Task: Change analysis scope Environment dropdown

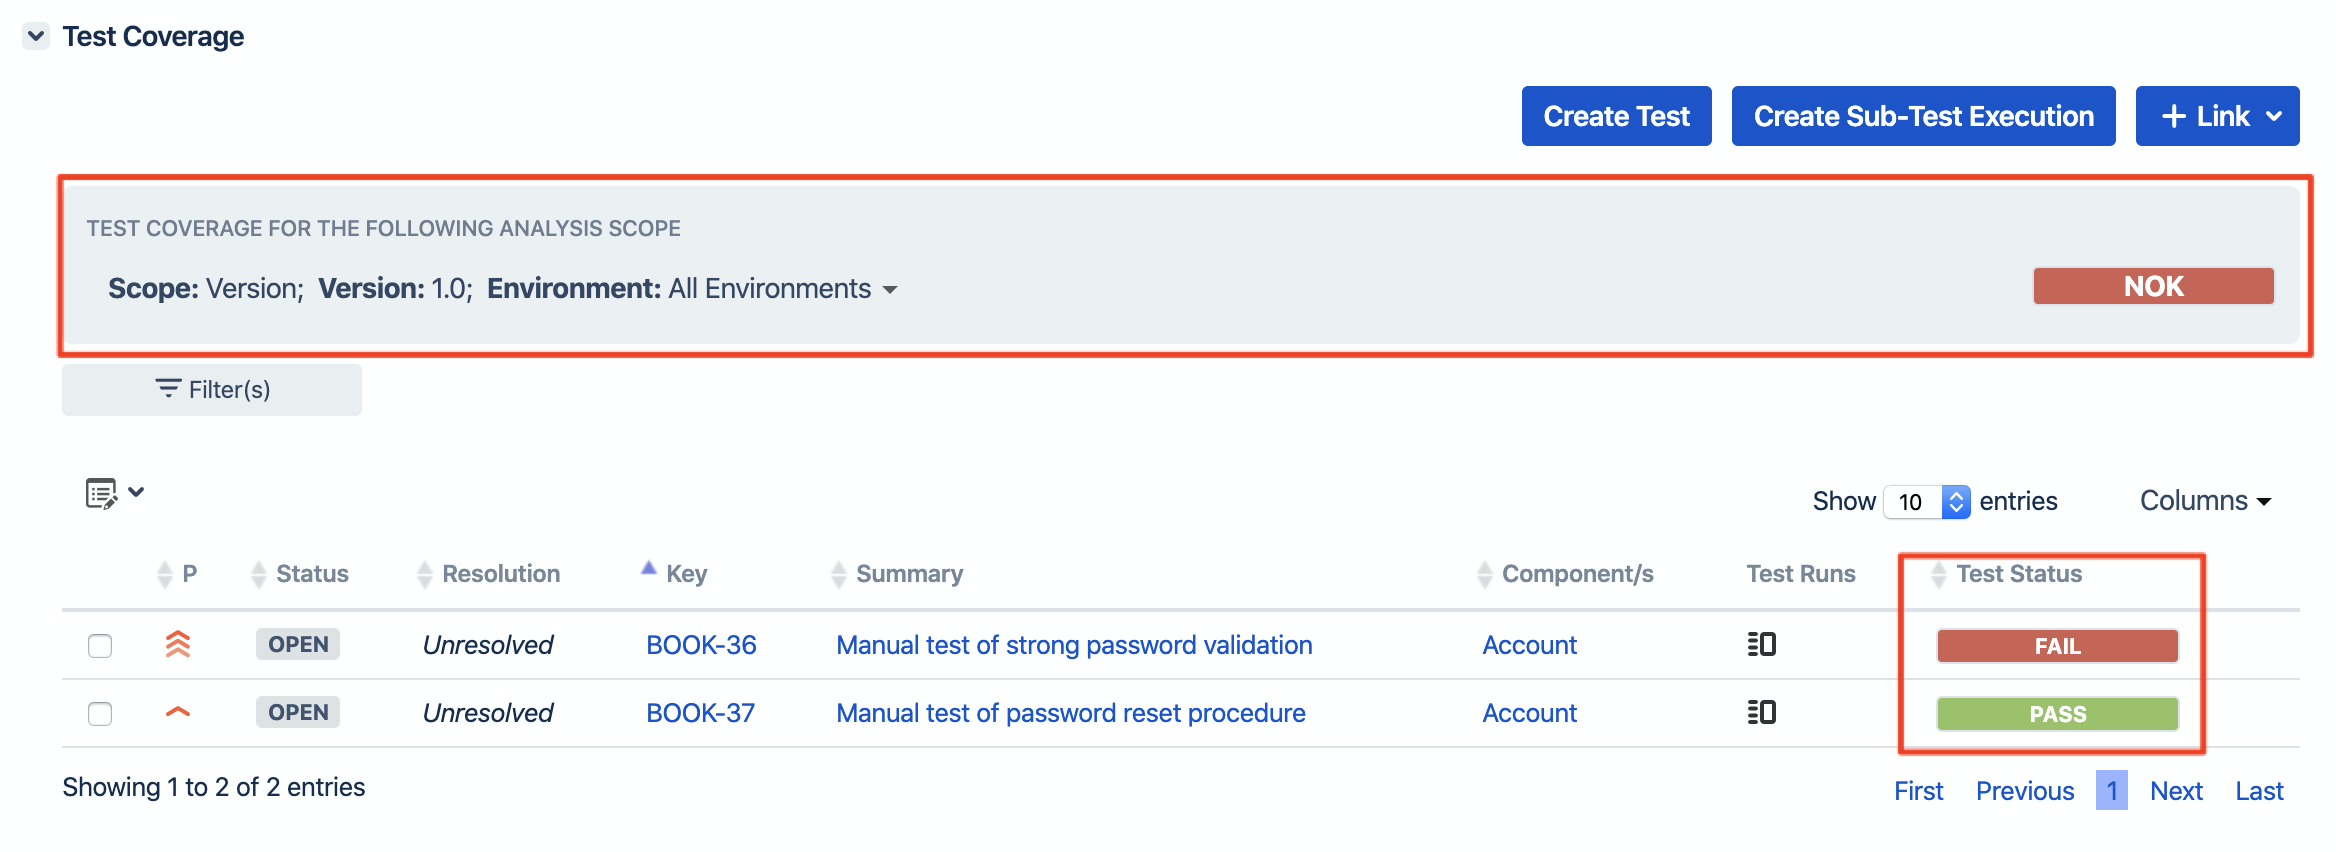Action: [782, 289]
